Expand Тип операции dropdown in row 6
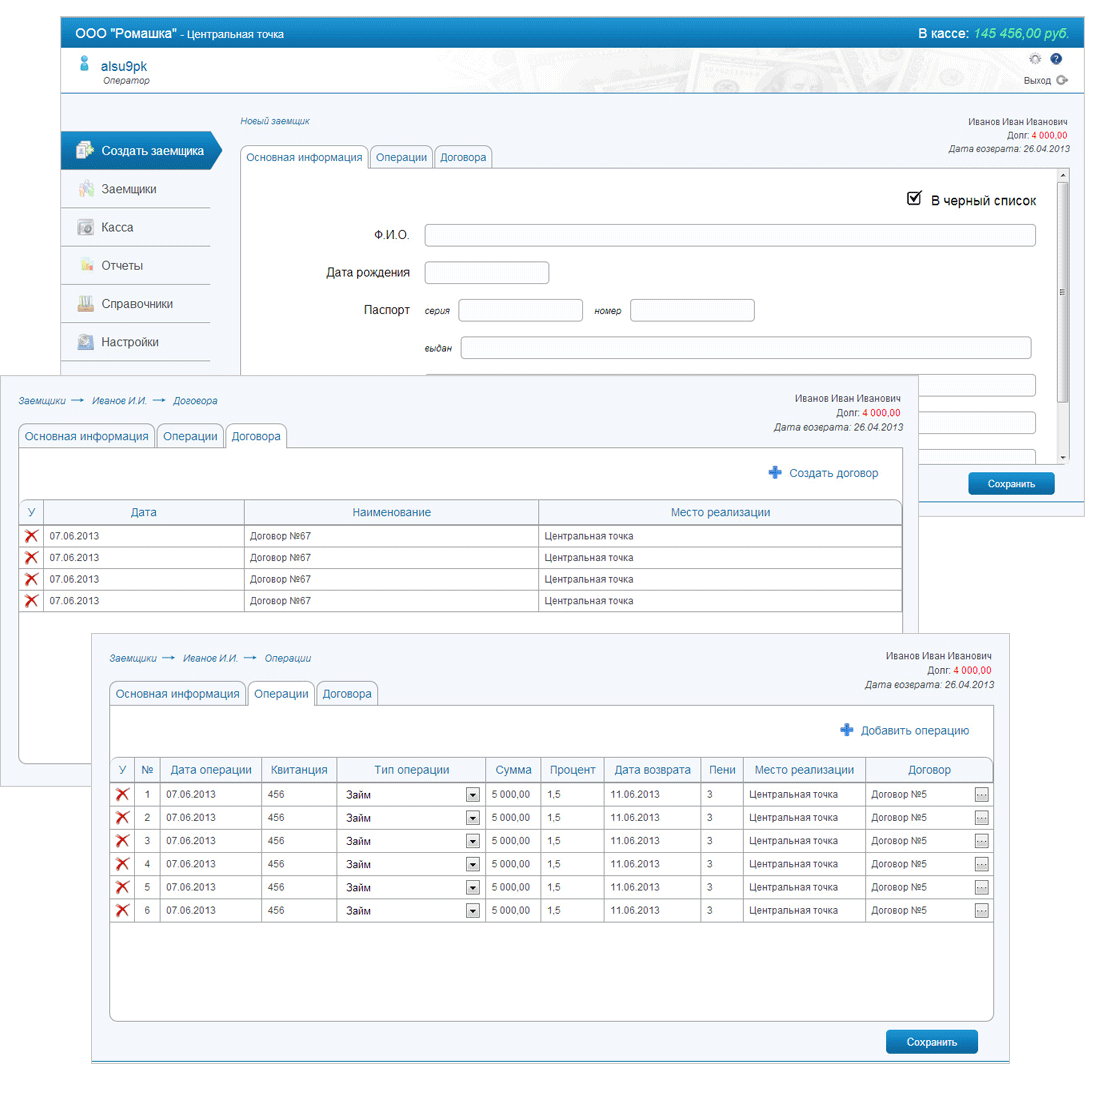 pyautogui.click(x=472, y=911)
